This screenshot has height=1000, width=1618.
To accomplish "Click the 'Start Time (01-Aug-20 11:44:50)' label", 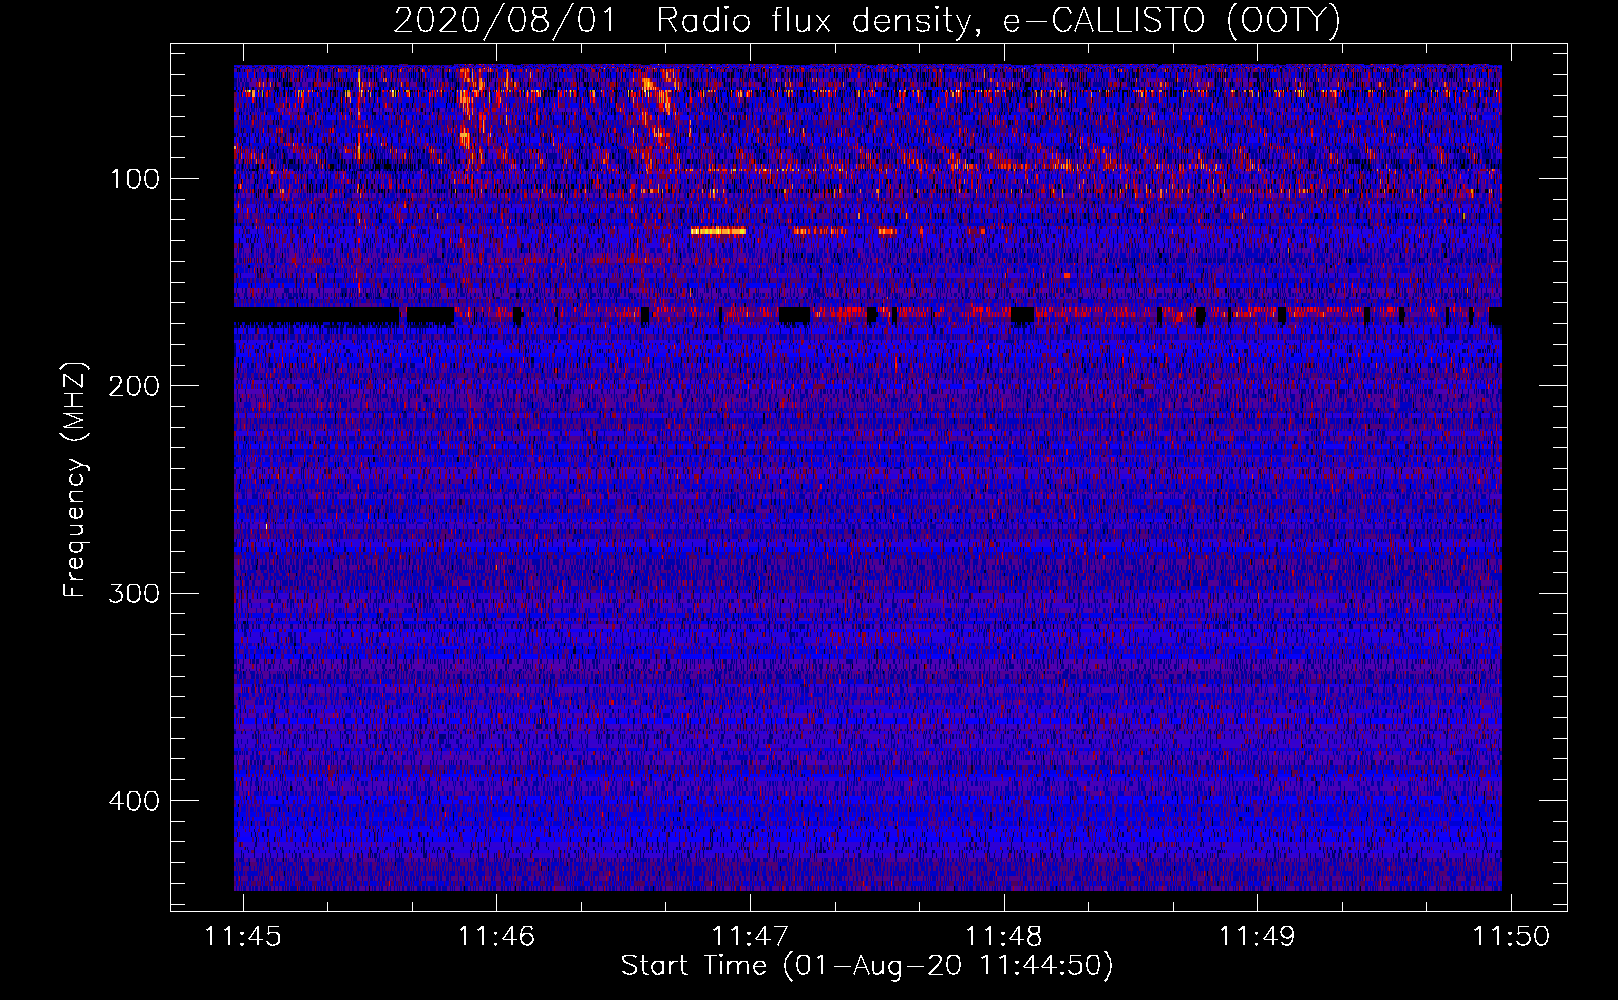I will coord(867,966).
